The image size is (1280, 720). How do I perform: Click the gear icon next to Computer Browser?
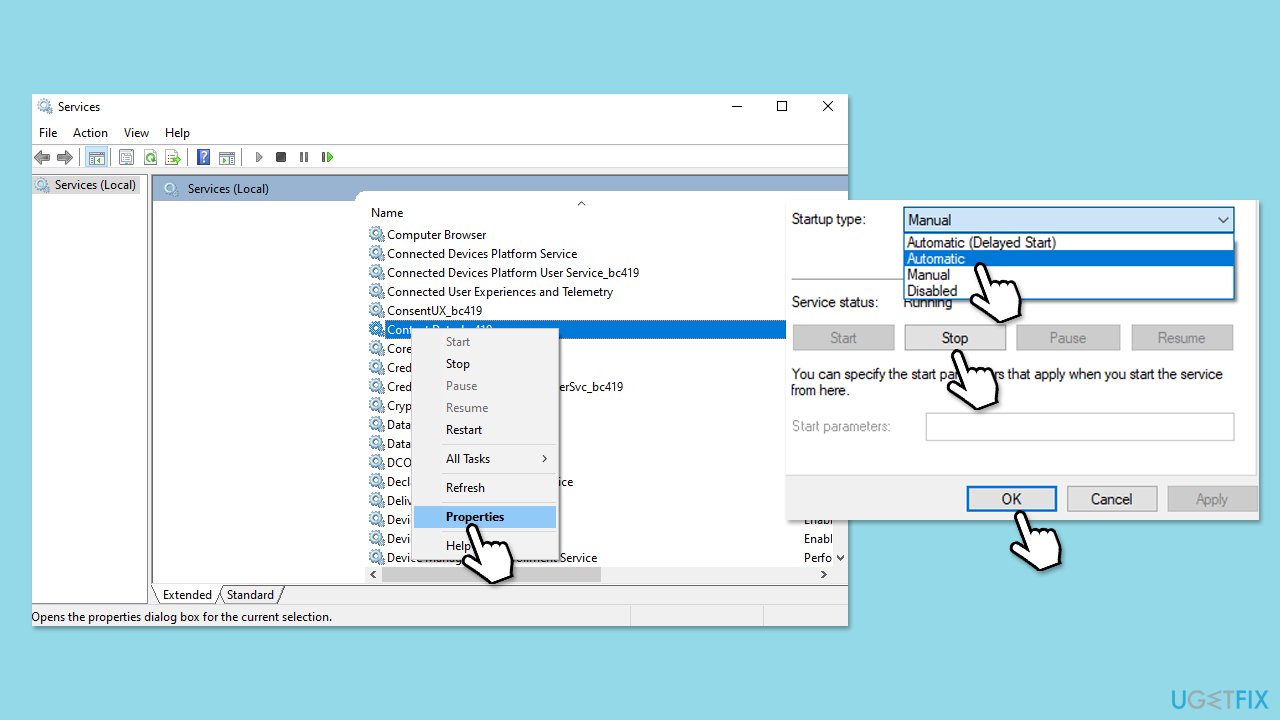(x=377, y=234)
